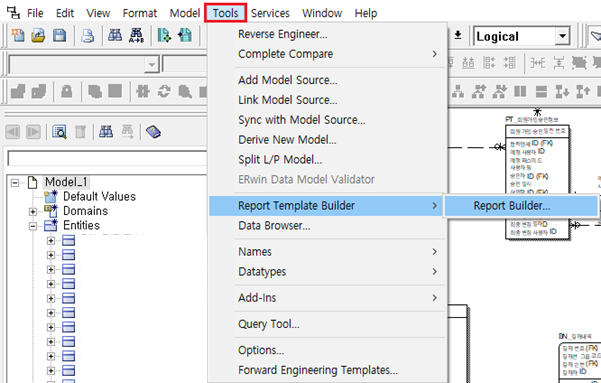Expand the first entity node under Entities
Image resolution: width=601 pixels, height=383 pixels.
pos(51,240)
